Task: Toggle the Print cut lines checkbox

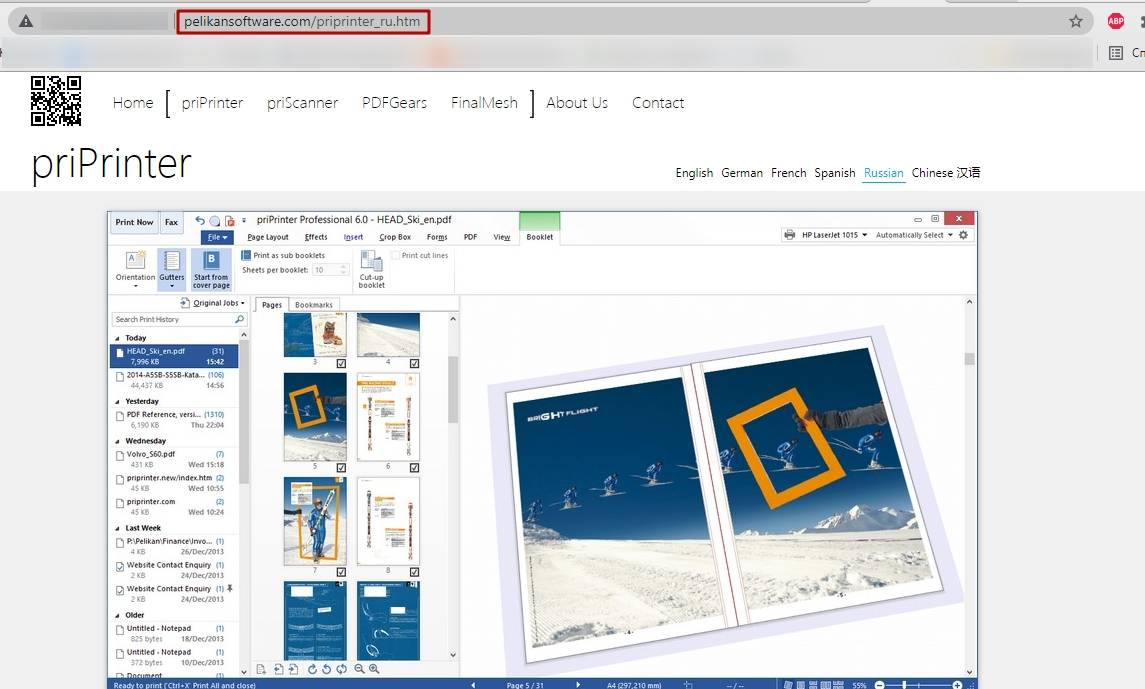Action: [396, 256]
